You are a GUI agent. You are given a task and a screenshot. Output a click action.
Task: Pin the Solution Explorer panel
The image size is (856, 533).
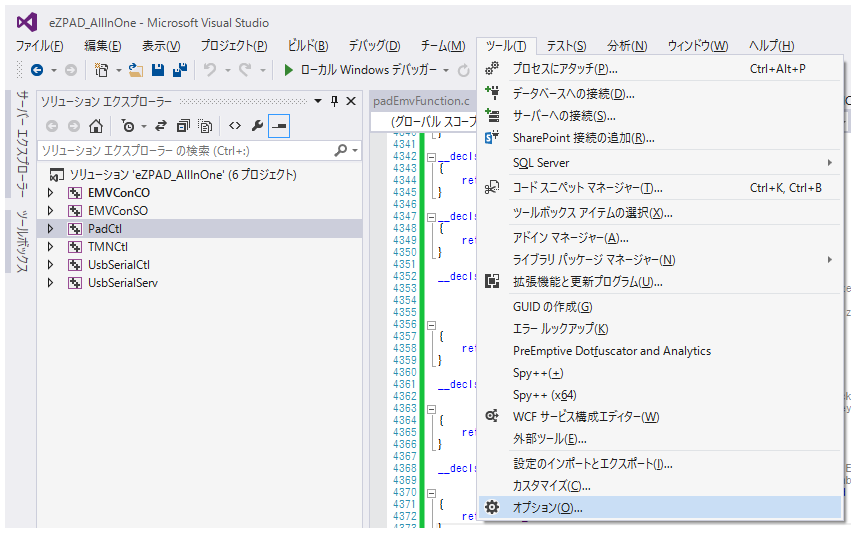(335, 101)
